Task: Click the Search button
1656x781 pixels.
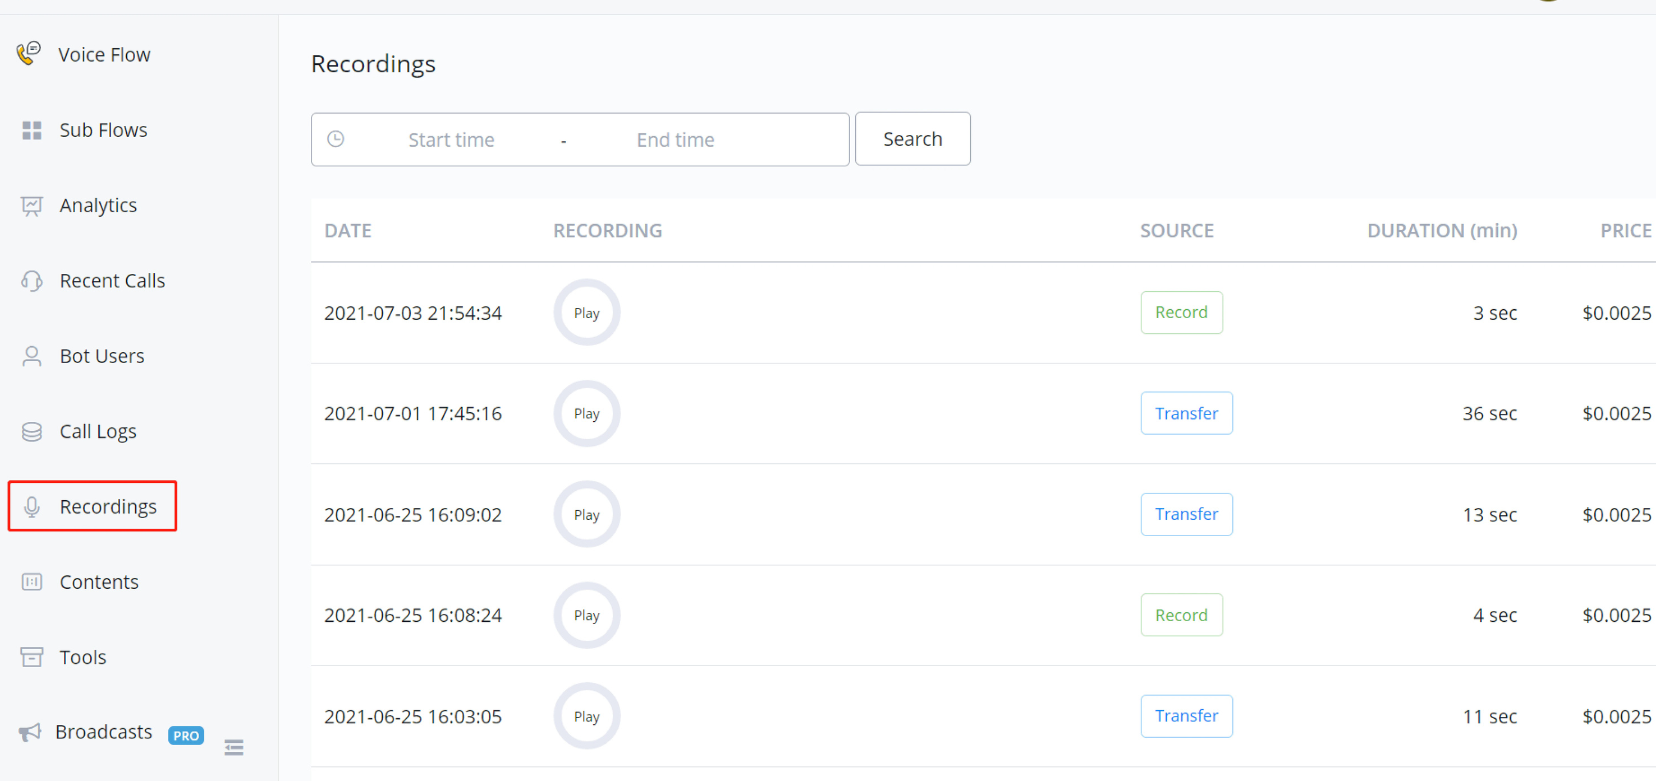Action: [912, 139]
